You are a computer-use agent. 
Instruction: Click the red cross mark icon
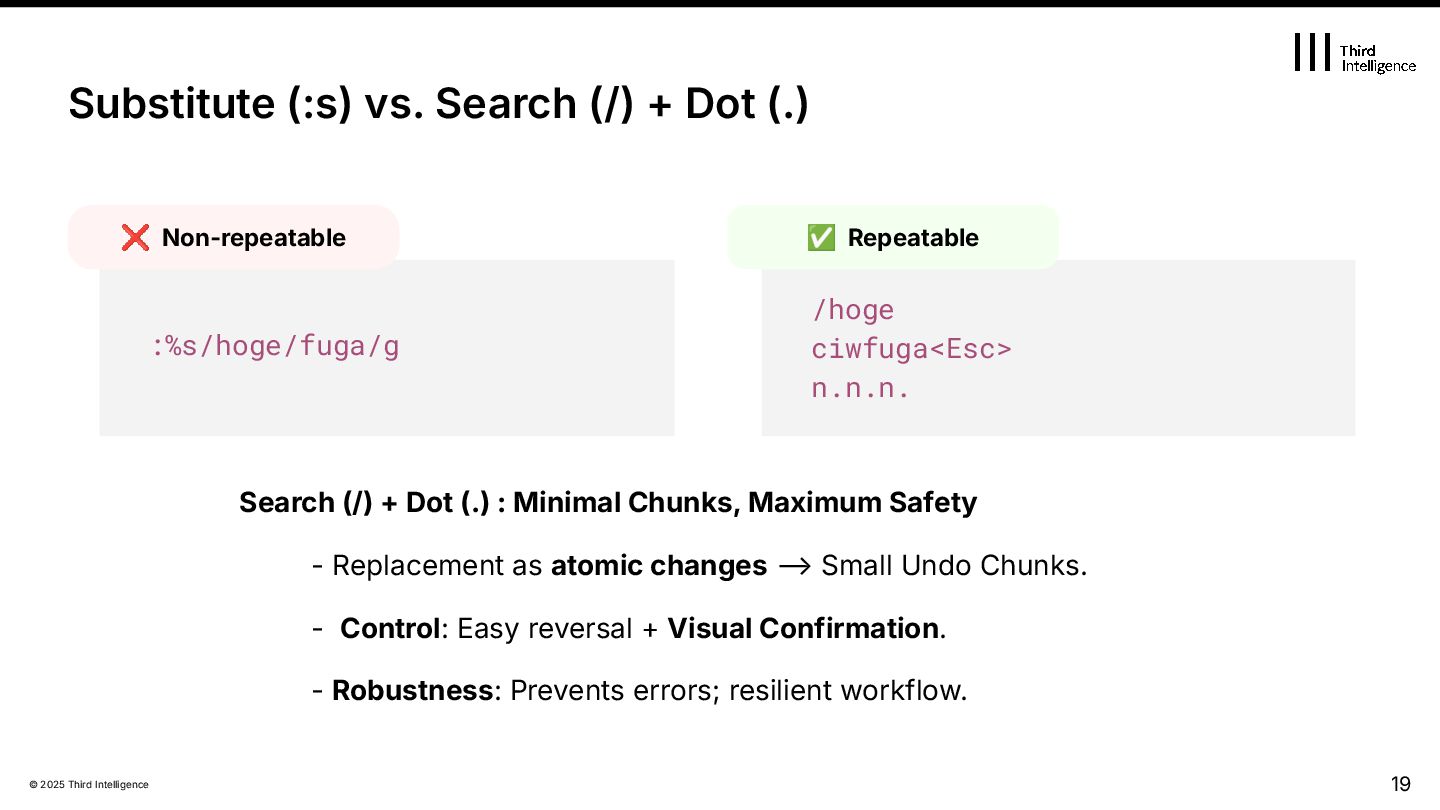135,238
